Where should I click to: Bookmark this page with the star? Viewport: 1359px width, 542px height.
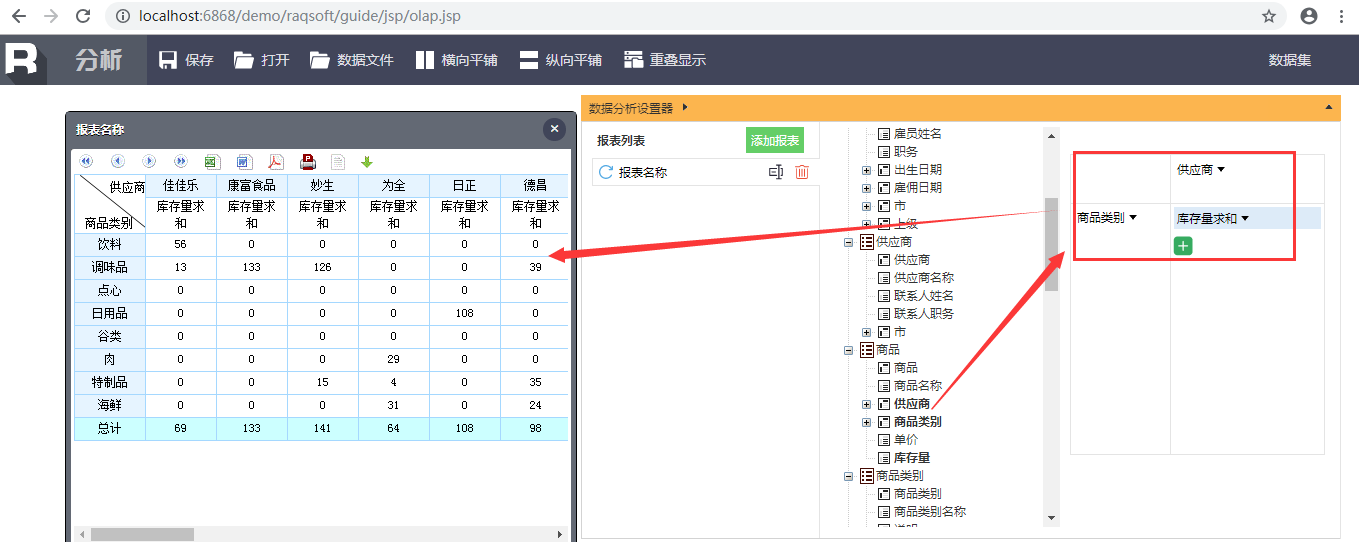click(1268, 16)
